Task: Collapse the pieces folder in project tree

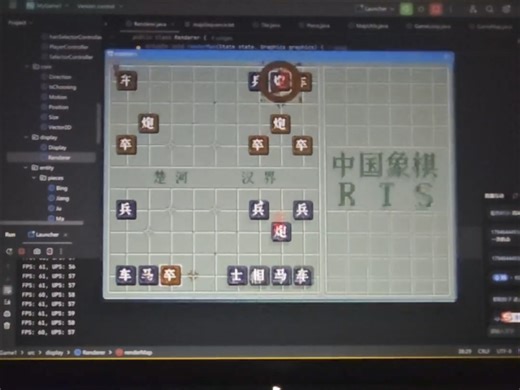Action: coord(34,178)
